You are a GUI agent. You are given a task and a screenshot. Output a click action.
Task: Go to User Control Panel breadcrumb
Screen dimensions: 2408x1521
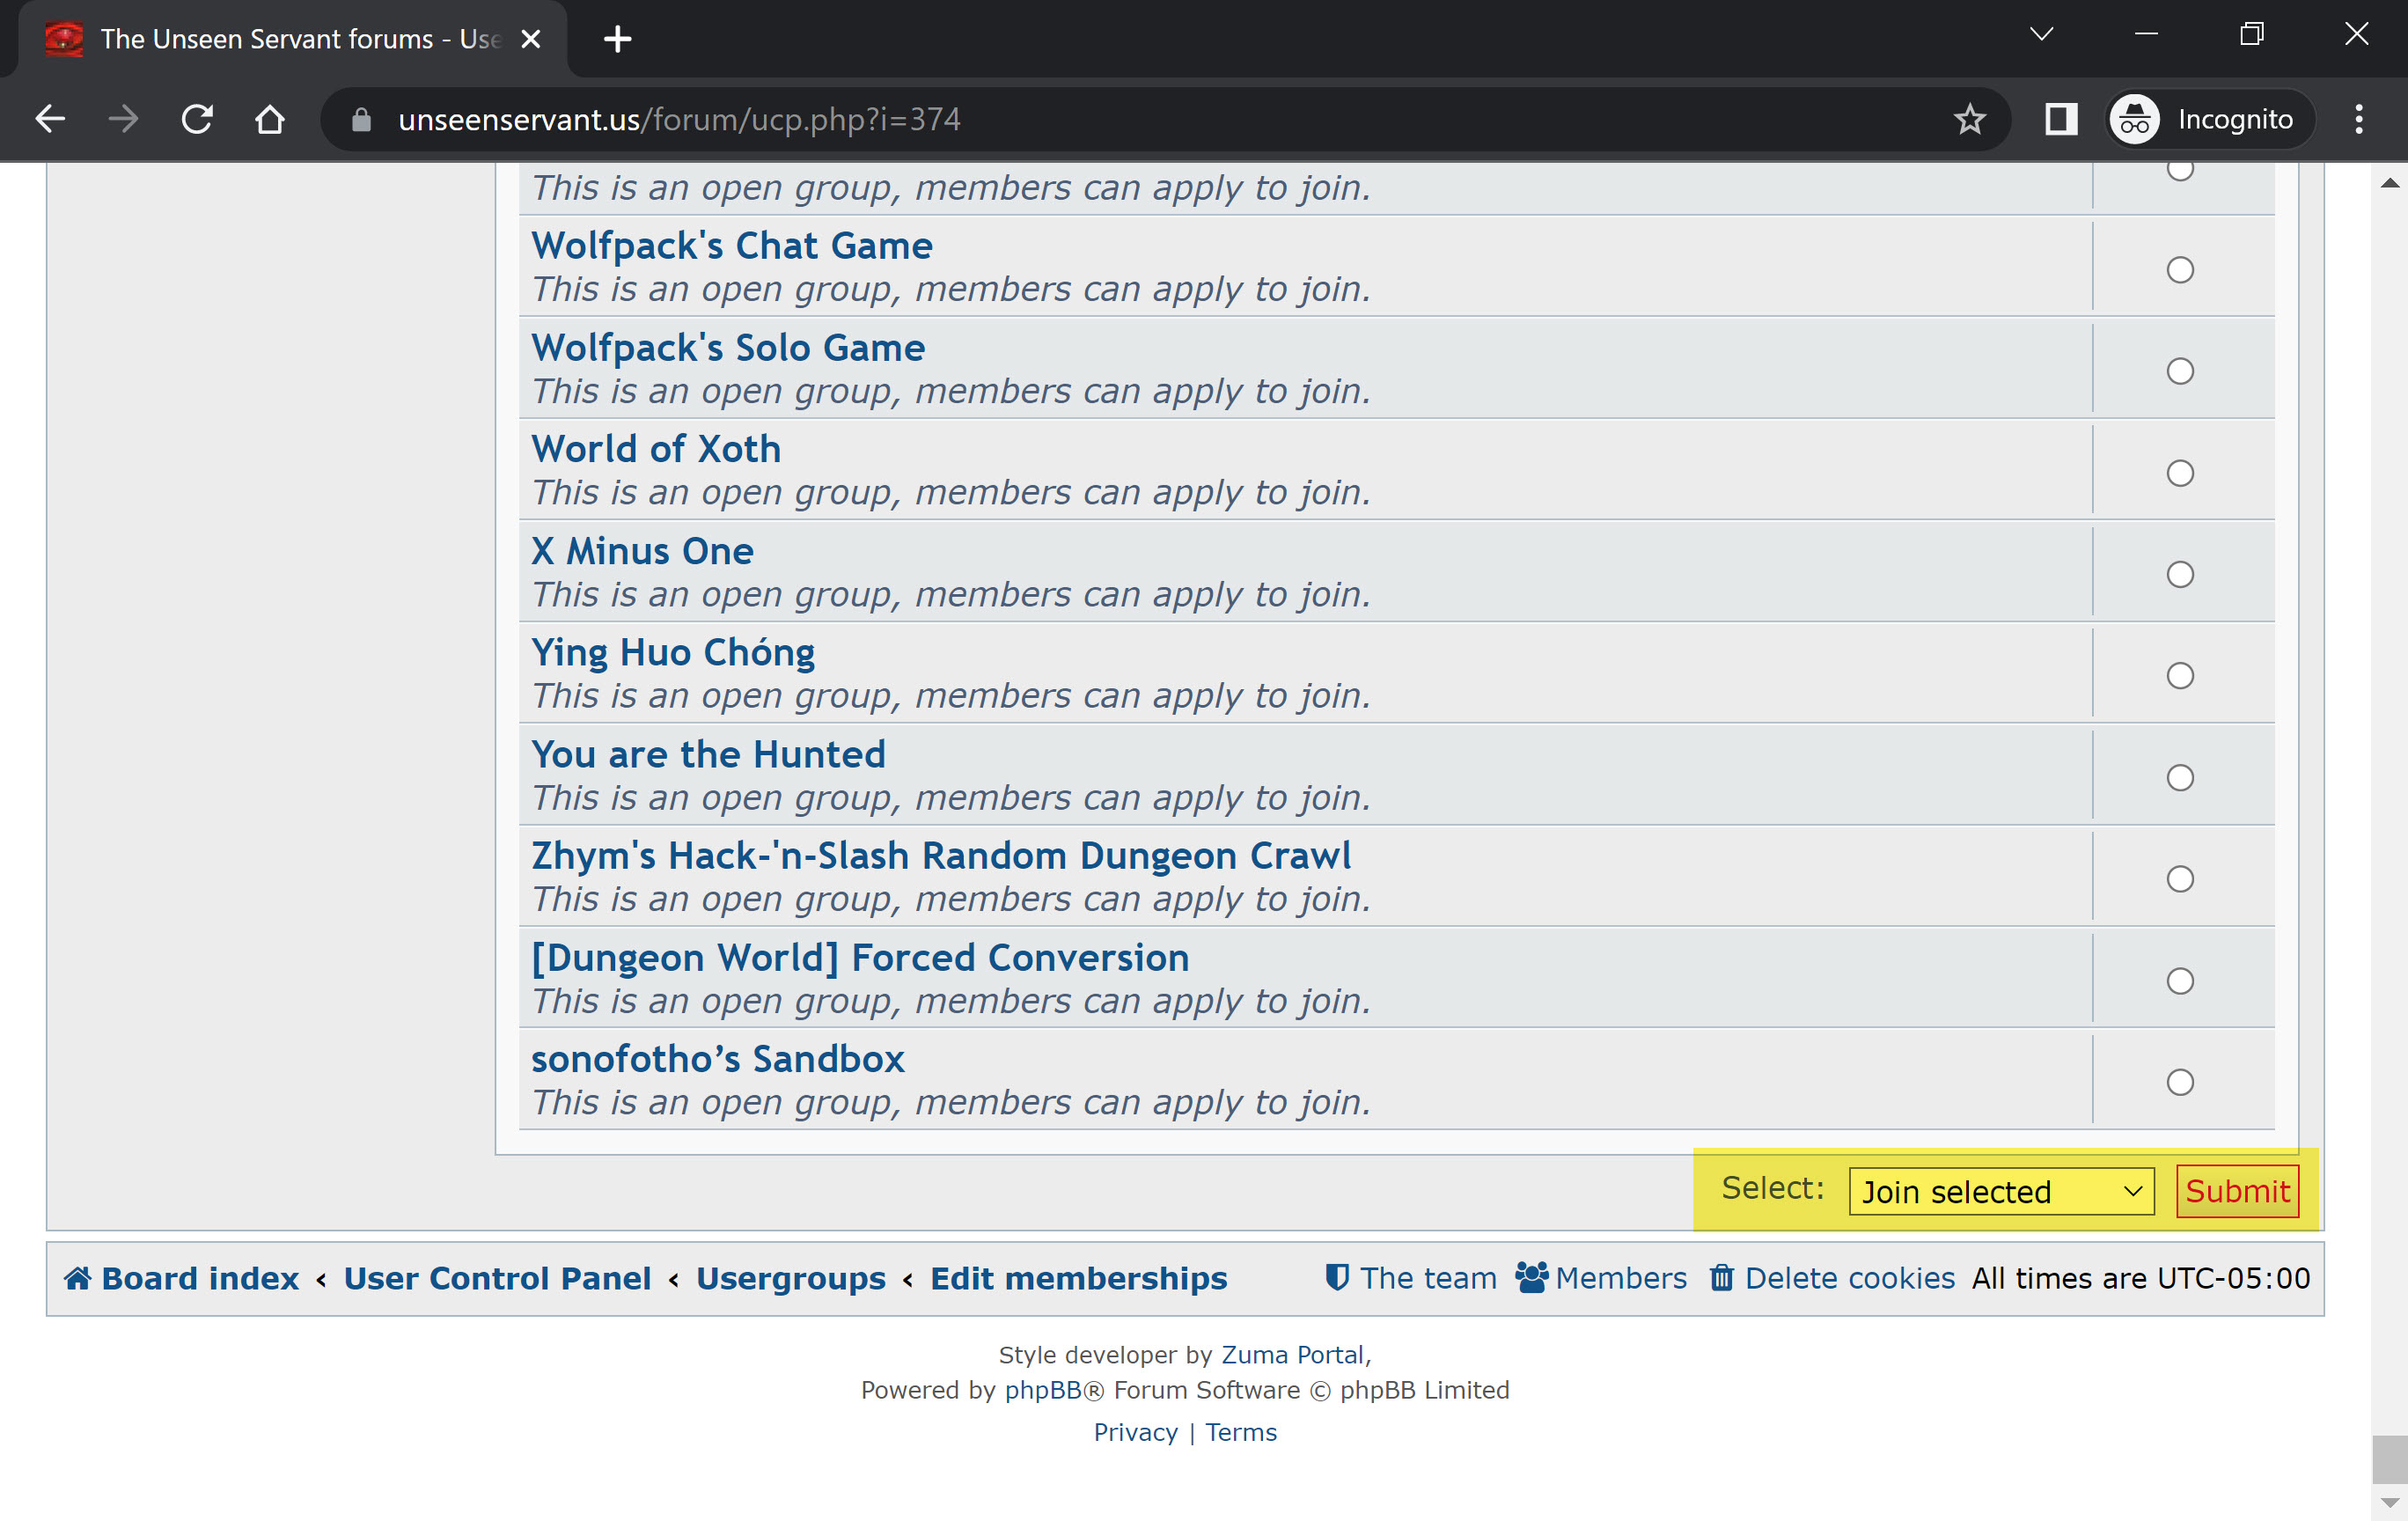pos(497,1278)
